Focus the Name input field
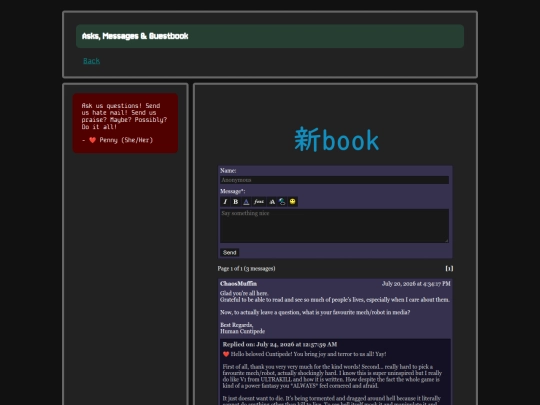The height and width of the screenshot is (405, 540). coord(334,180)
